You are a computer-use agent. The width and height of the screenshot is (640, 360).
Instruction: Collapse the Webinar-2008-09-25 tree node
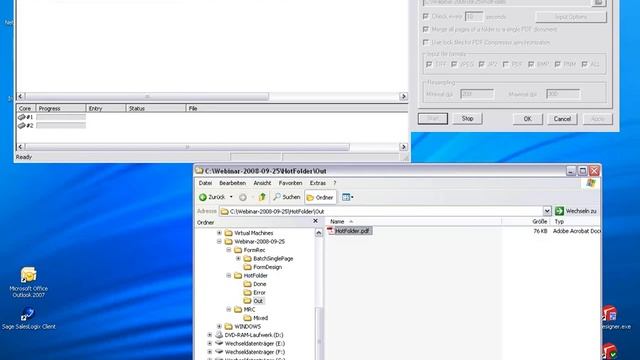[x=219, y=242]
